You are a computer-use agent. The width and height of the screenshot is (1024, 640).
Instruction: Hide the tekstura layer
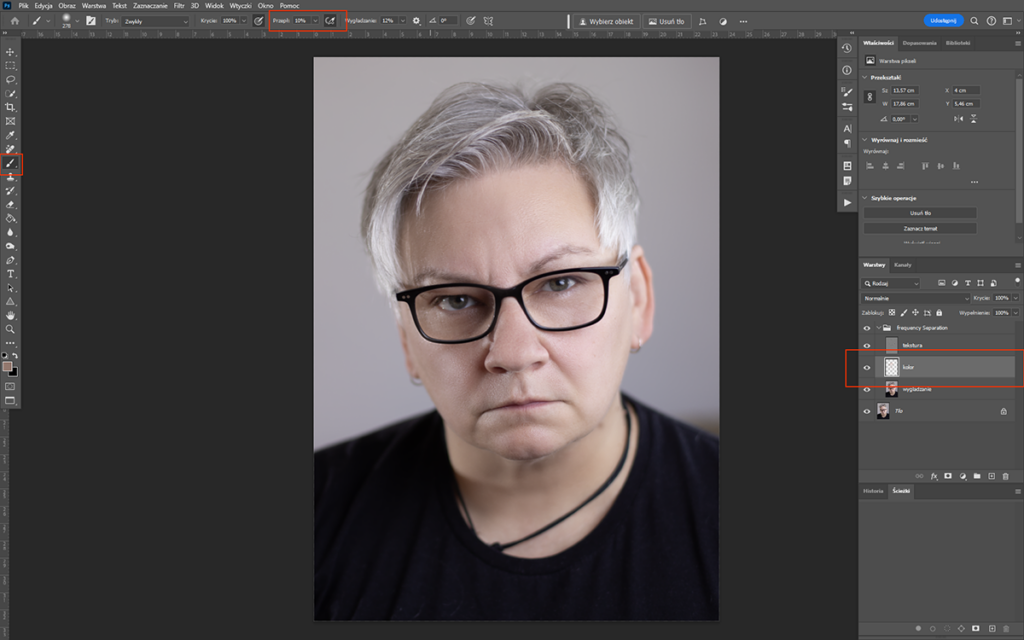tap(867, 345)
